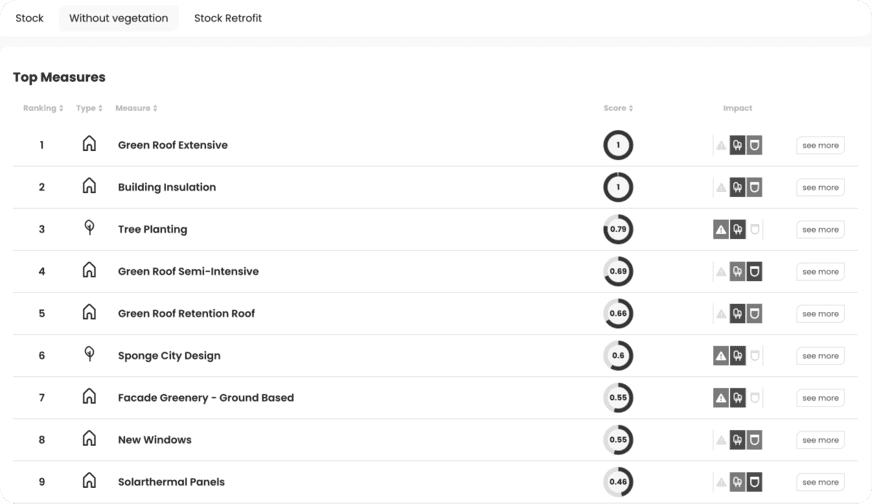
Task: Click shield impact icon in Solarthermal Panels row
Action: click(754, 482)
